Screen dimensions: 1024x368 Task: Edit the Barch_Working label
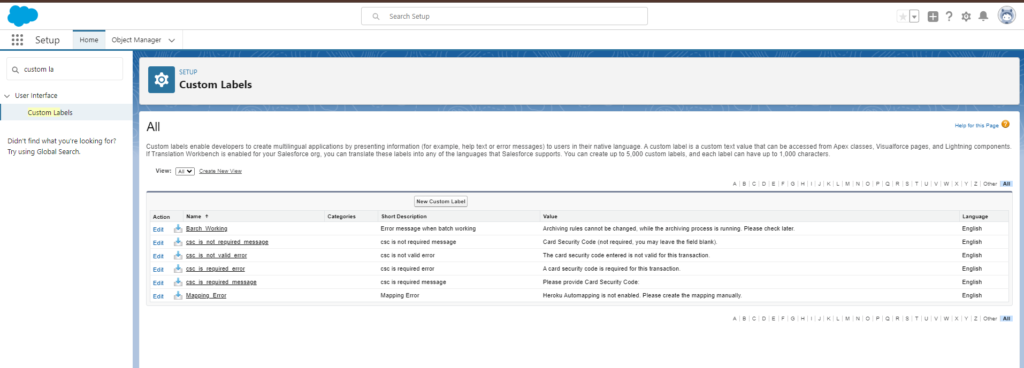point(158,229)
